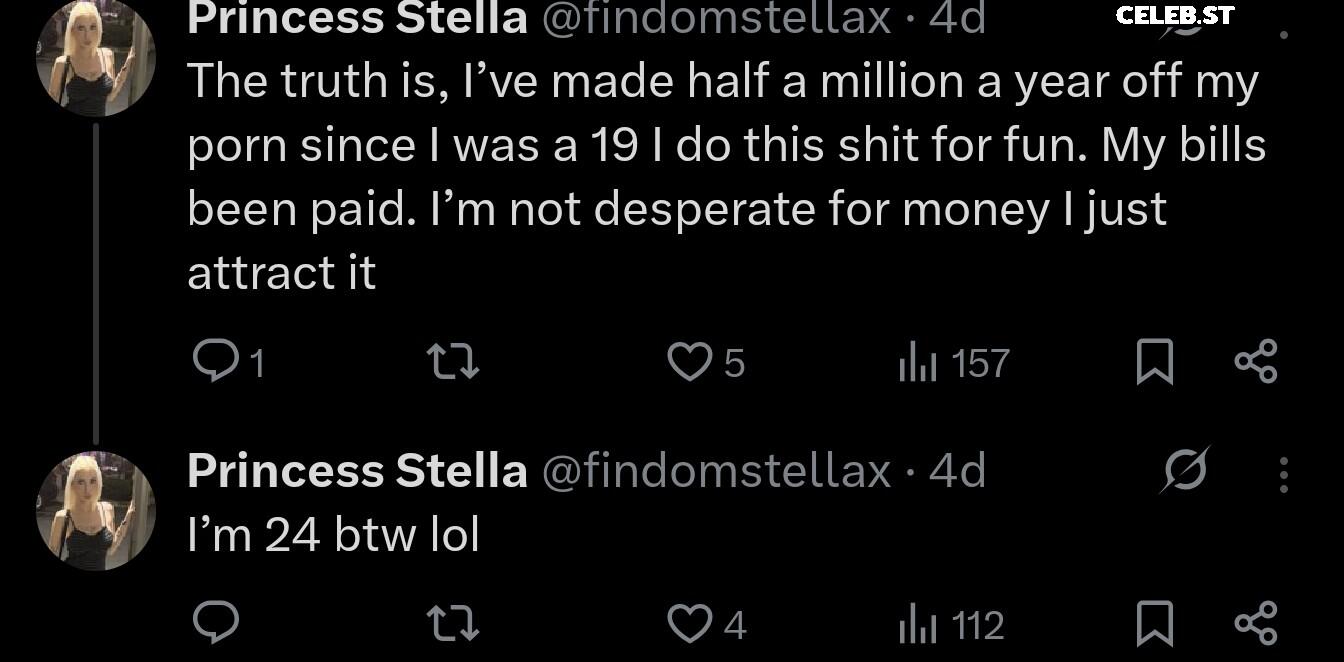View analytics showing 157 views
The width and height of the screenshot is (1344, 662).
[x=954, y=363]
